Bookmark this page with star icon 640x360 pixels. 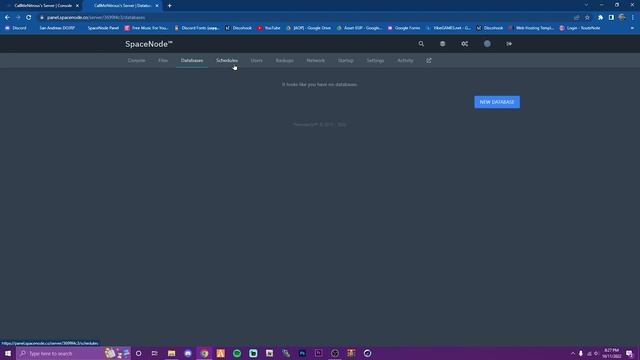tap(587, 18)
